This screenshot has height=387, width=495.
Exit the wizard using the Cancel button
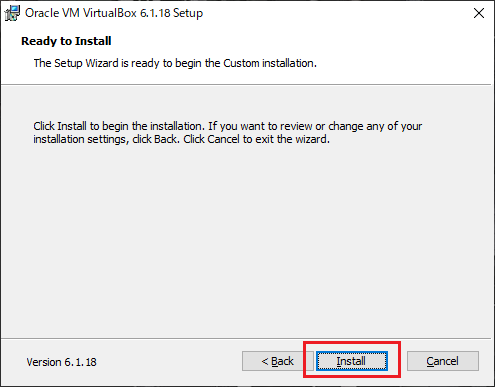[x=443, y=361]
